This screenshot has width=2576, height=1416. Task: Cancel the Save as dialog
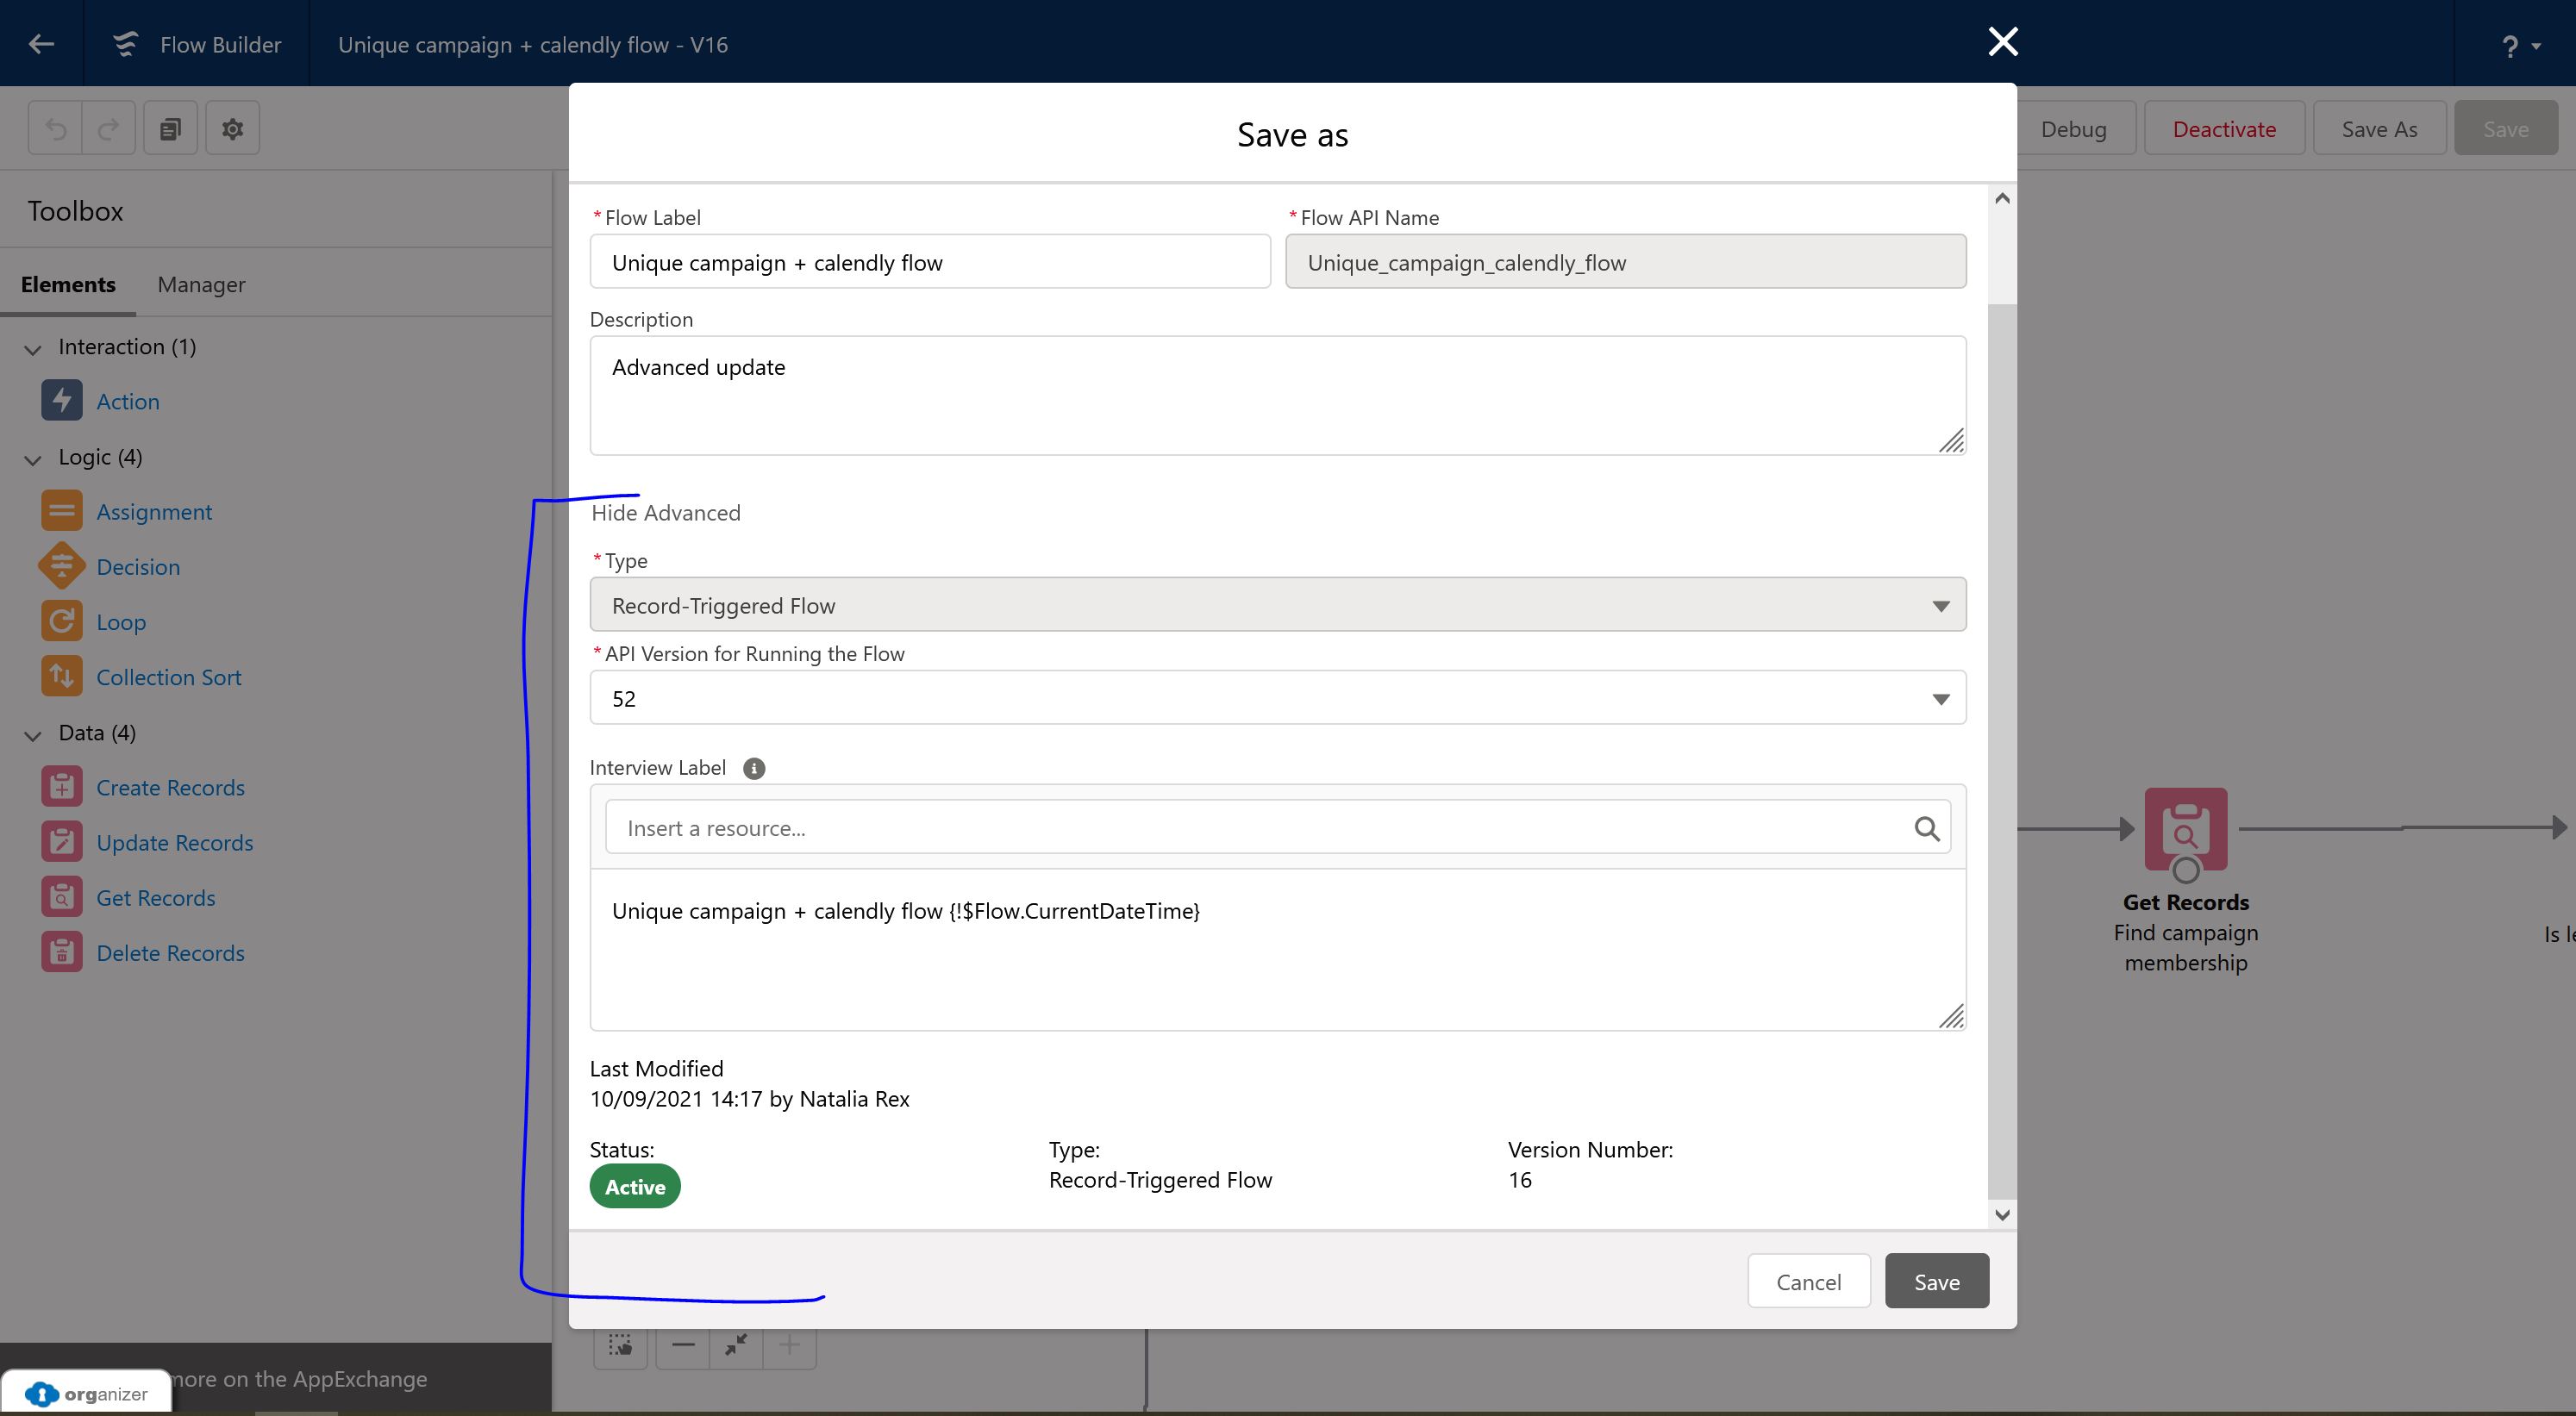click(1808, 1281)
